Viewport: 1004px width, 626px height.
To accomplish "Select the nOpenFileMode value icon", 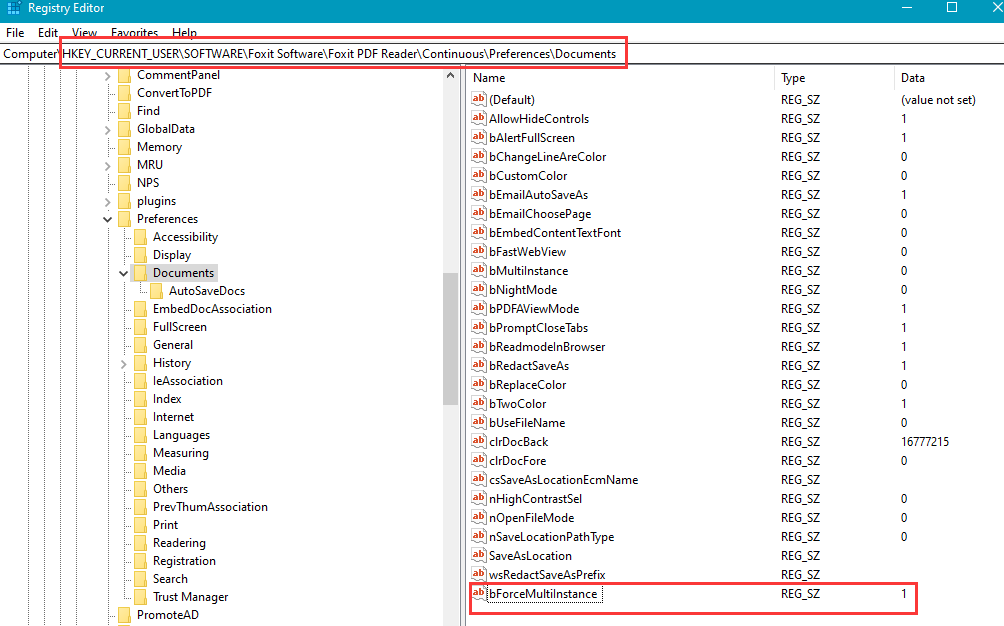I will [478, 517].
